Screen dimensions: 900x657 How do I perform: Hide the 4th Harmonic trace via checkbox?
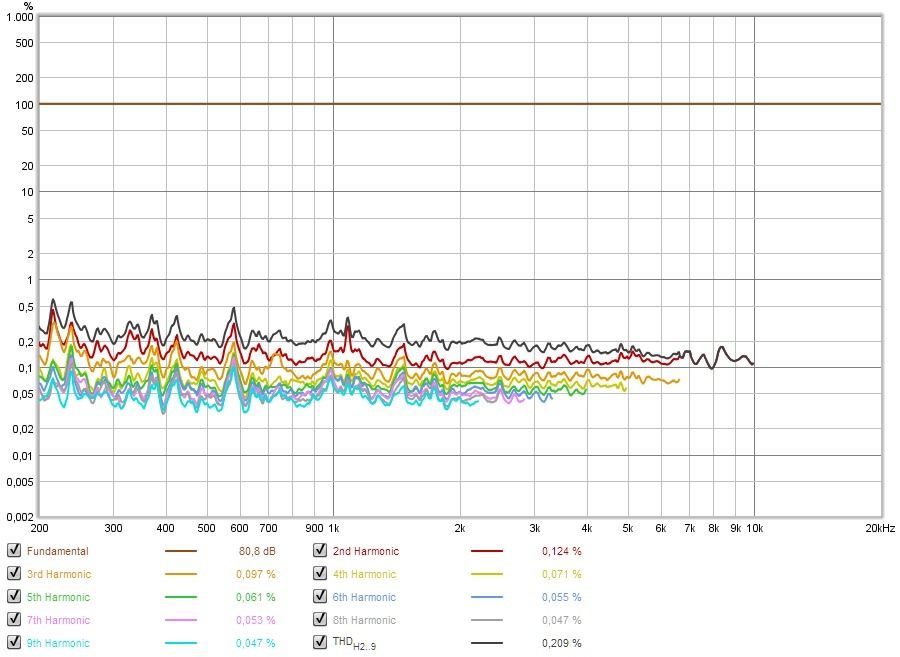(x=320, y=574)
